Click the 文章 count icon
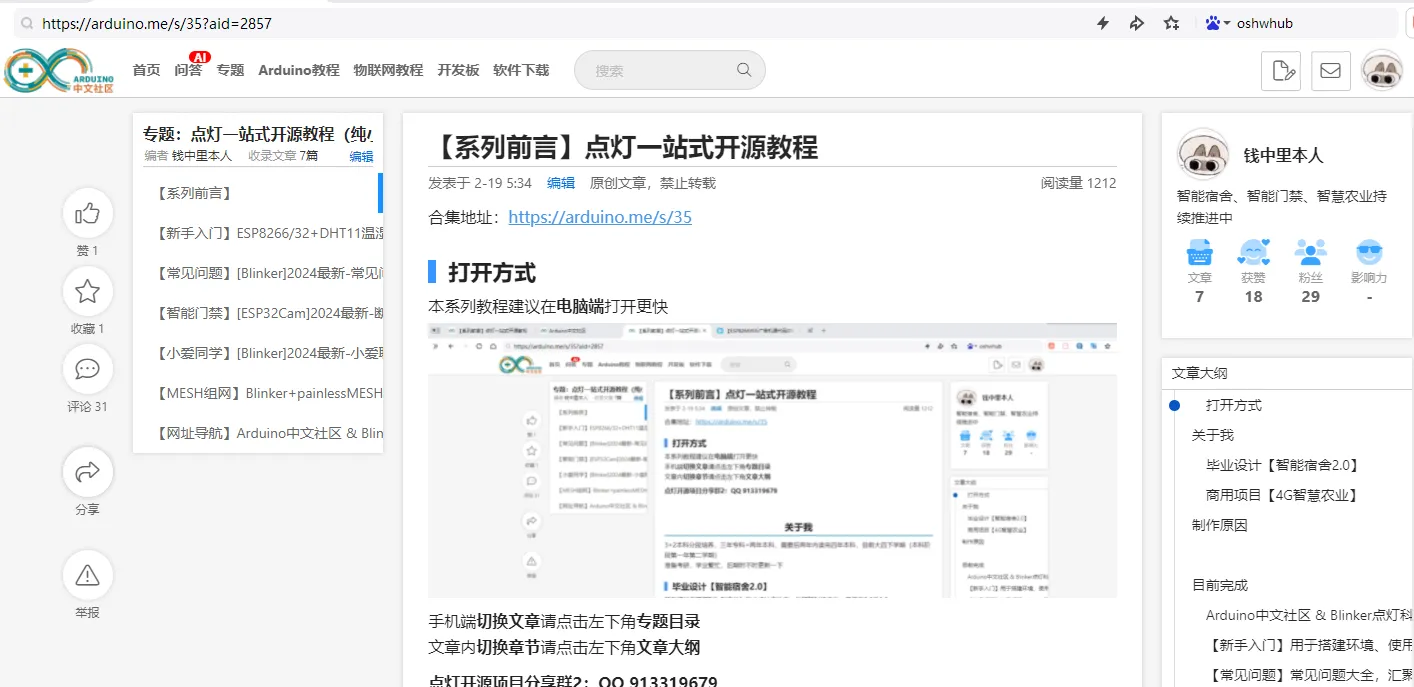The image size is (1414, 687). click(x=1199, y=252)
